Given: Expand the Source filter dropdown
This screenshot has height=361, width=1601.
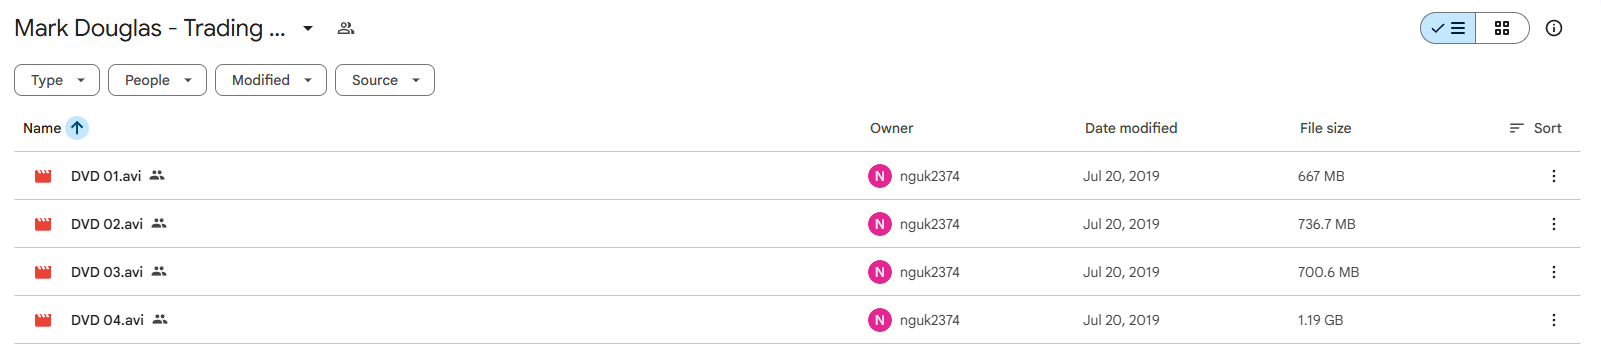Looking at the screenshot, I should point(385,80).
